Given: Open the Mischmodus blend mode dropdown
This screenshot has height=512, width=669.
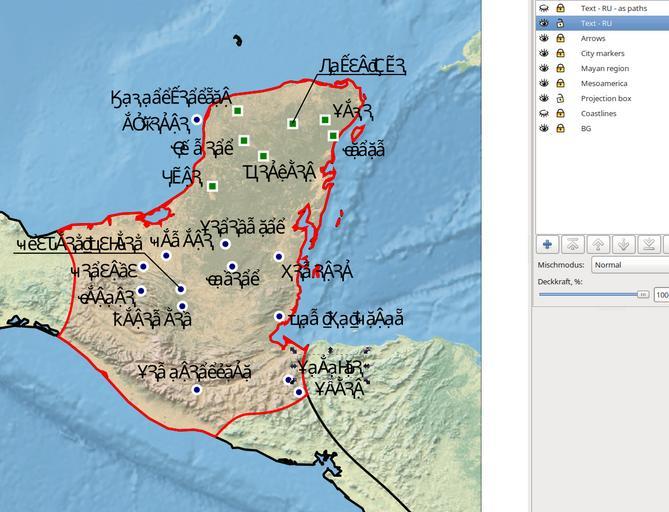Looking at the screenshot, I should click(630, 265).
